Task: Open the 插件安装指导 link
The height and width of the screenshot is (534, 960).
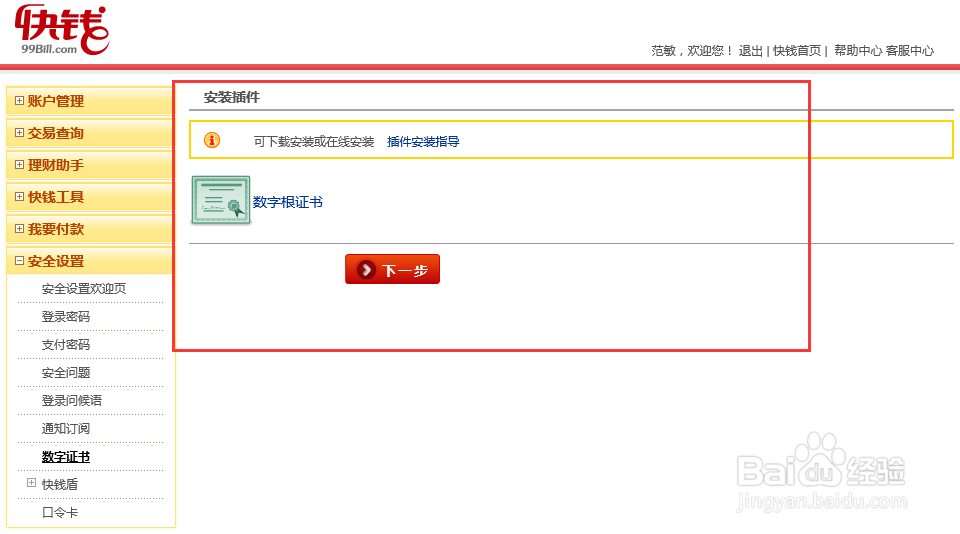Action: pyautogui.click(x=423, y=141)
